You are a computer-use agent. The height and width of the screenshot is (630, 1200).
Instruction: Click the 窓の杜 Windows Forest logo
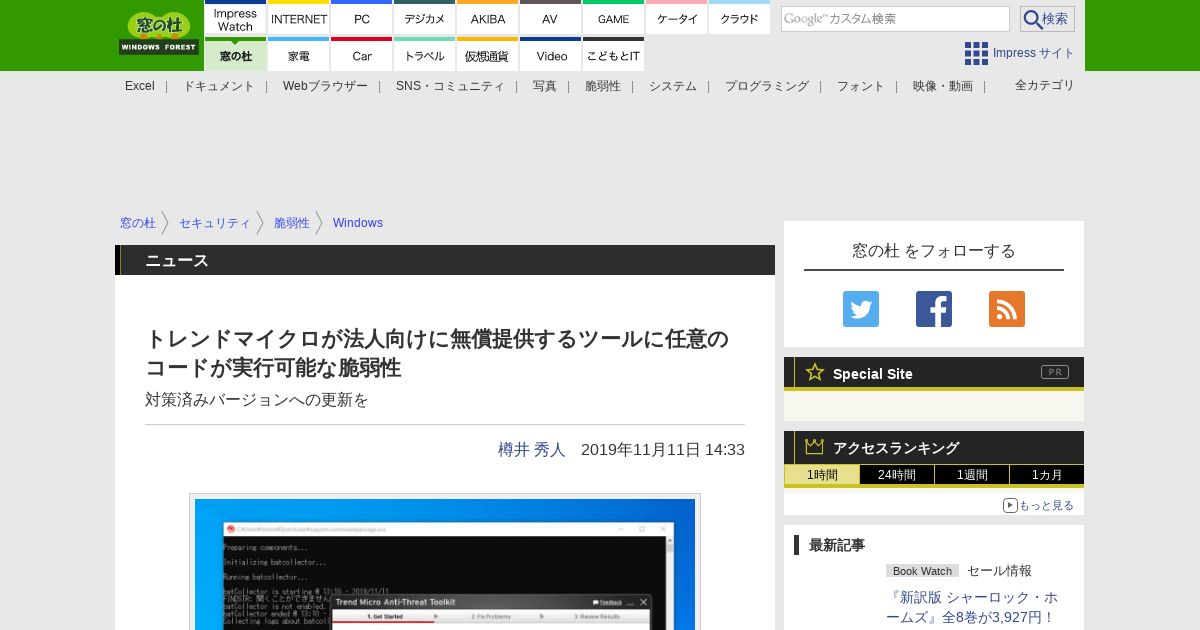click(x=159, y=34)
